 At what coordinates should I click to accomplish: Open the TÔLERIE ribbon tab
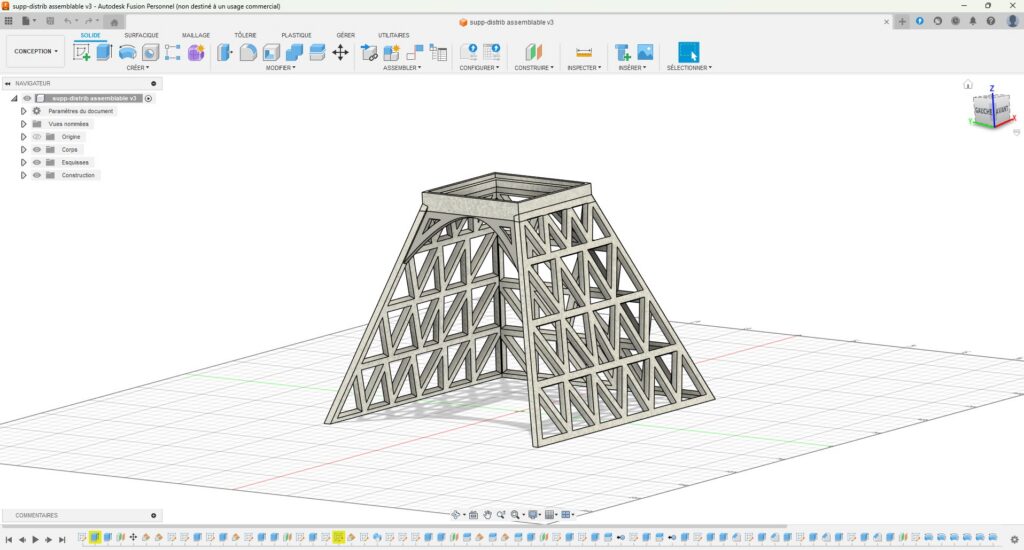tap(245, 35)
